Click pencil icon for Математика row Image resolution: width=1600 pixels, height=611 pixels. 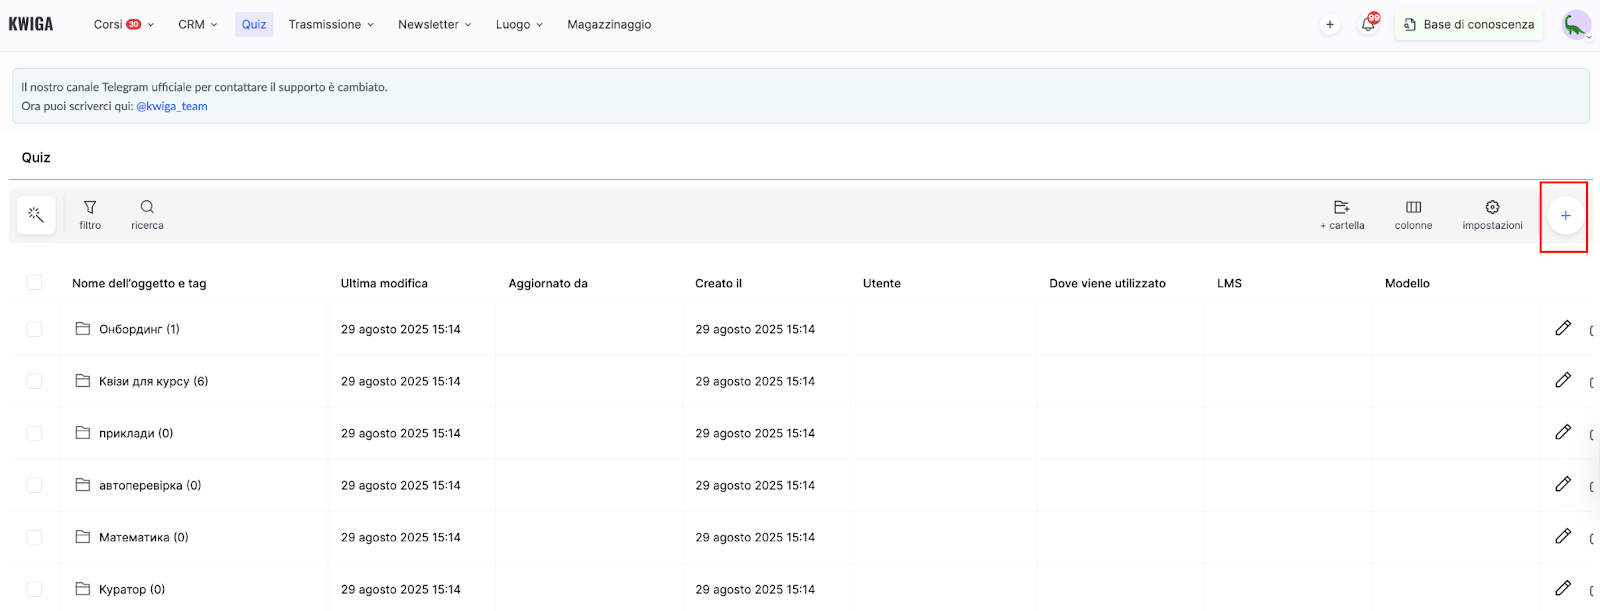coord(1563,536)
